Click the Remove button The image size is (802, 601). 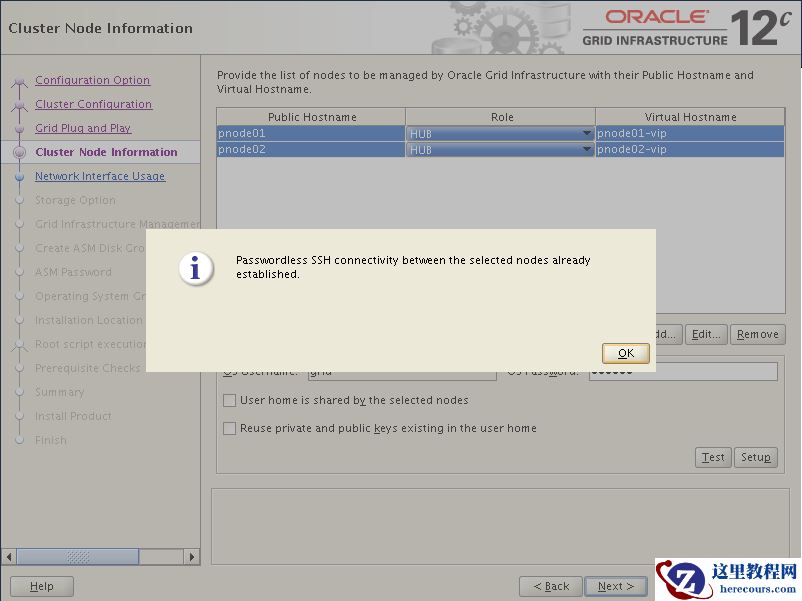758,335
